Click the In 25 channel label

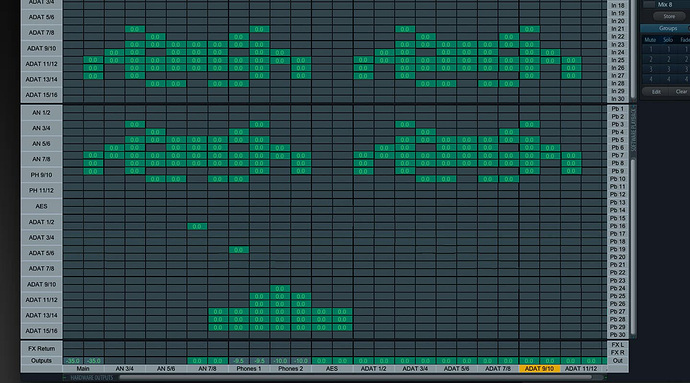pos(617,60)
